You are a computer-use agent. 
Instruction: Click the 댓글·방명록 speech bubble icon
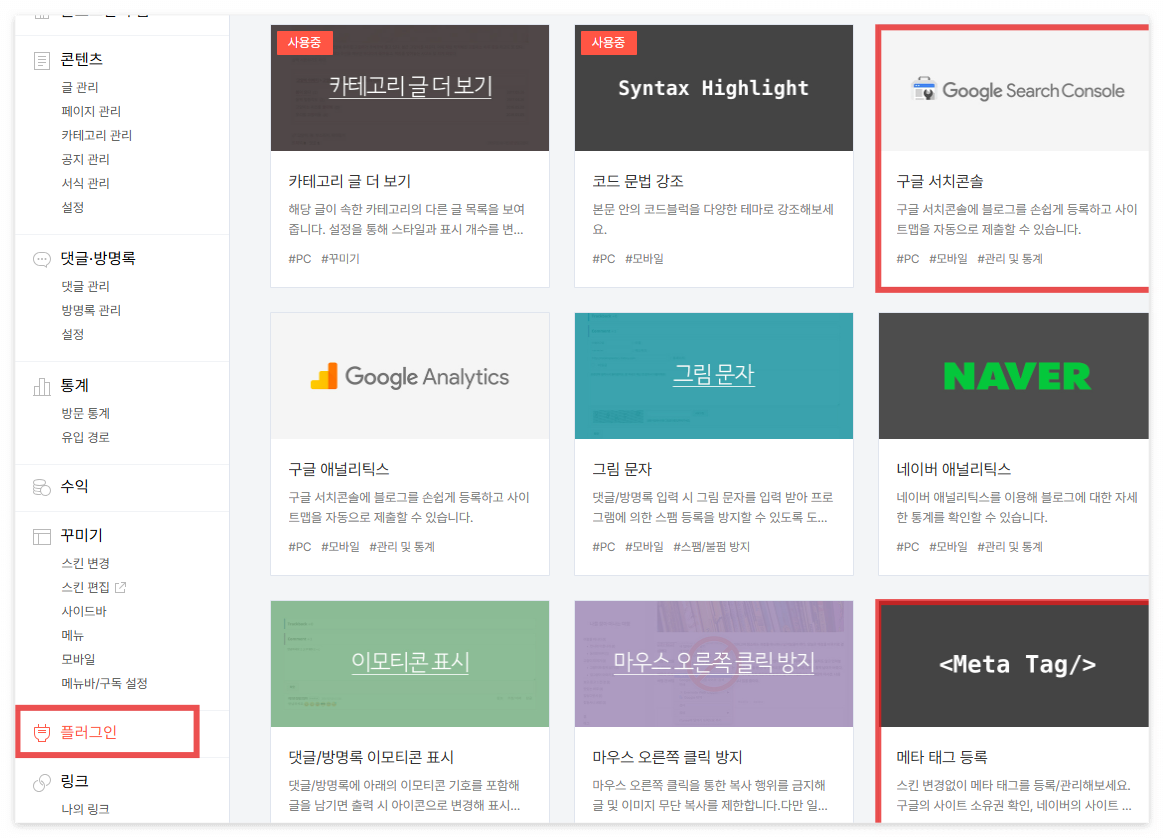[x=42, y=259]
